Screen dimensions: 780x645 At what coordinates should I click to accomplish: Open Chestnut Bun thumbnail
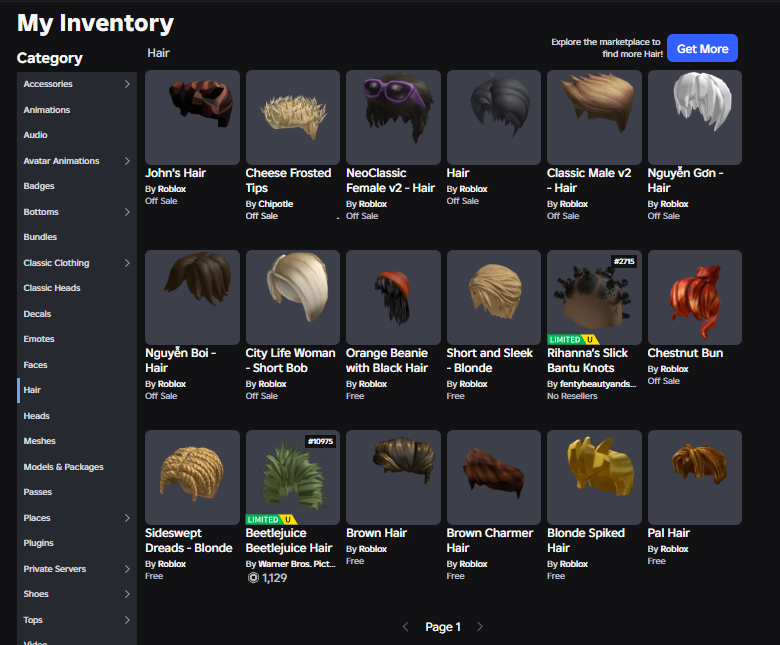point(694,297)
